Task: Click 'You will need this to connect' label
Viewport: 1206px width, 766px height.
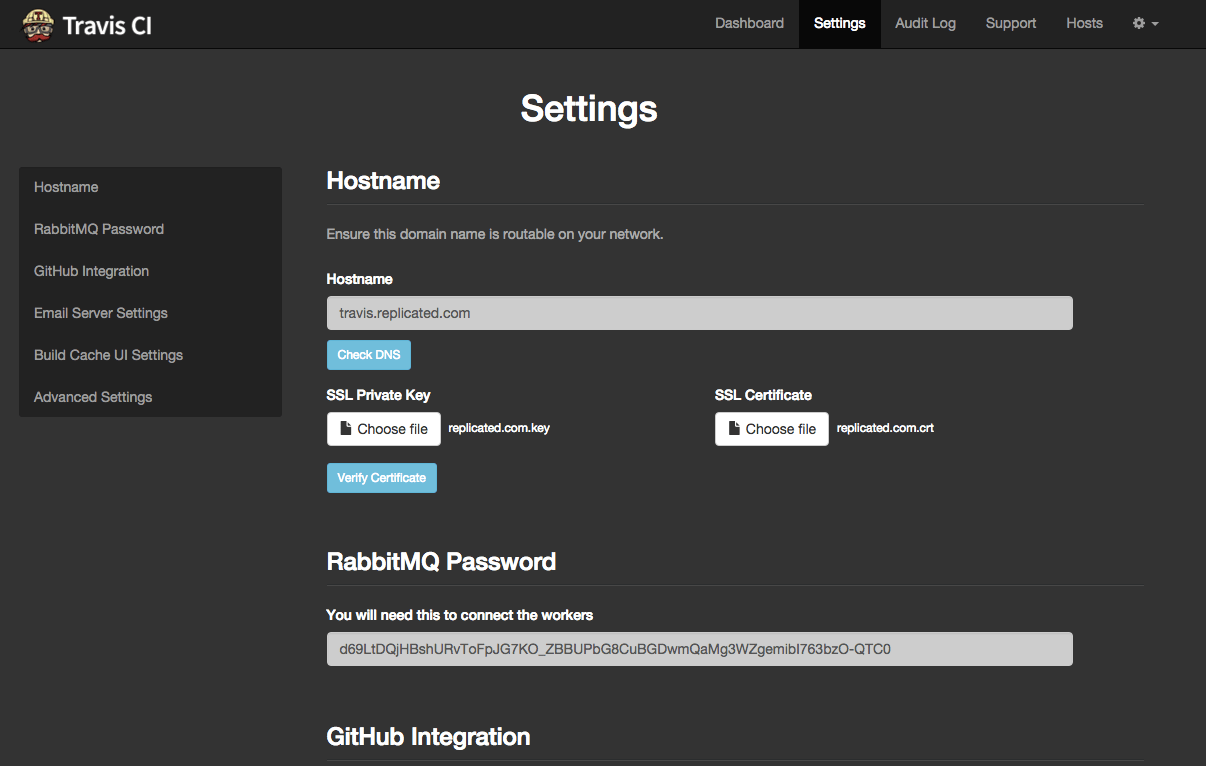Action: click(460, 615)
